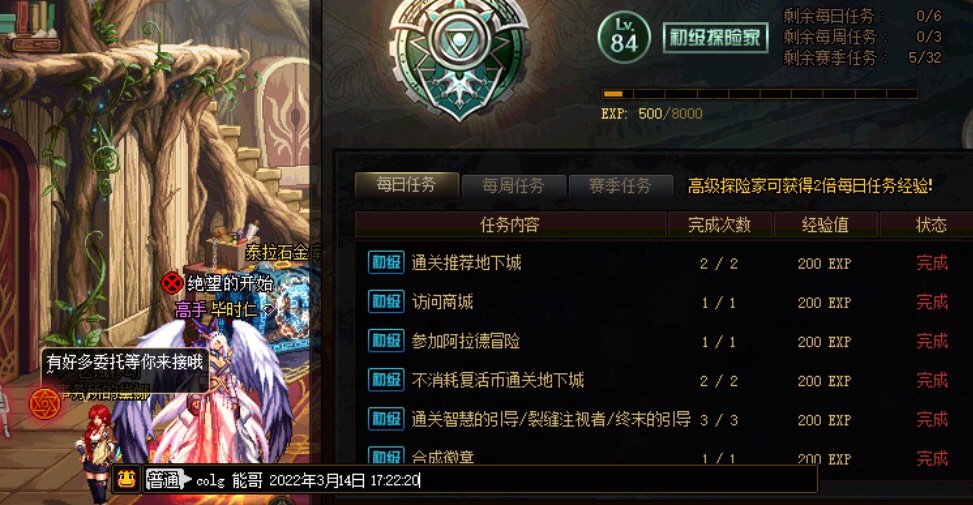Image resolution: width=973 pixels, height=505 pixels.
Task: Click 完成 status for 通关推荐地下城
Action: coord(932,263)
